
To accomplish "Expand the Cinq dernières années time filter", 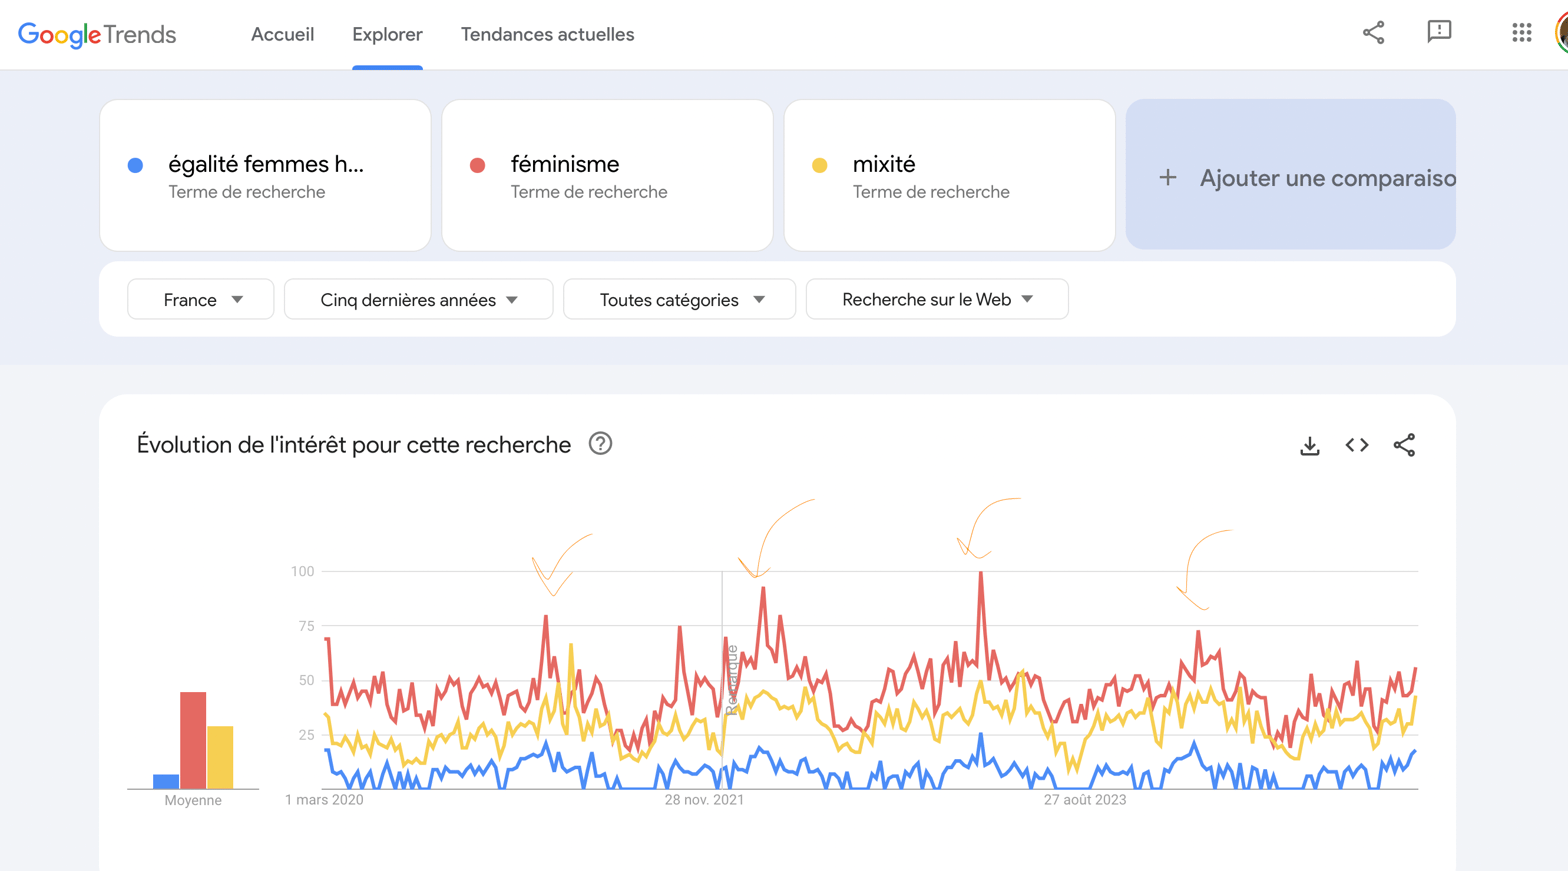I will coord(418,300).
